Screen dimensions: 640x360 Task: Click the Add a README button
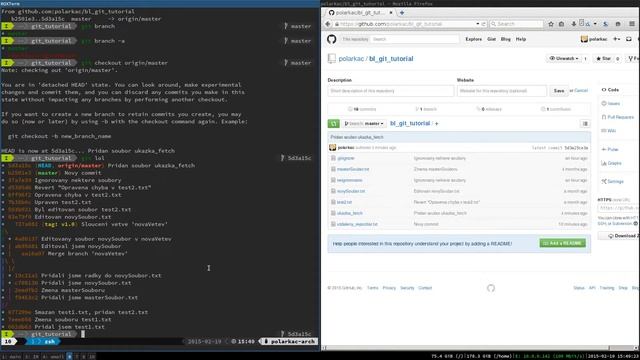[x=562, y=243]
